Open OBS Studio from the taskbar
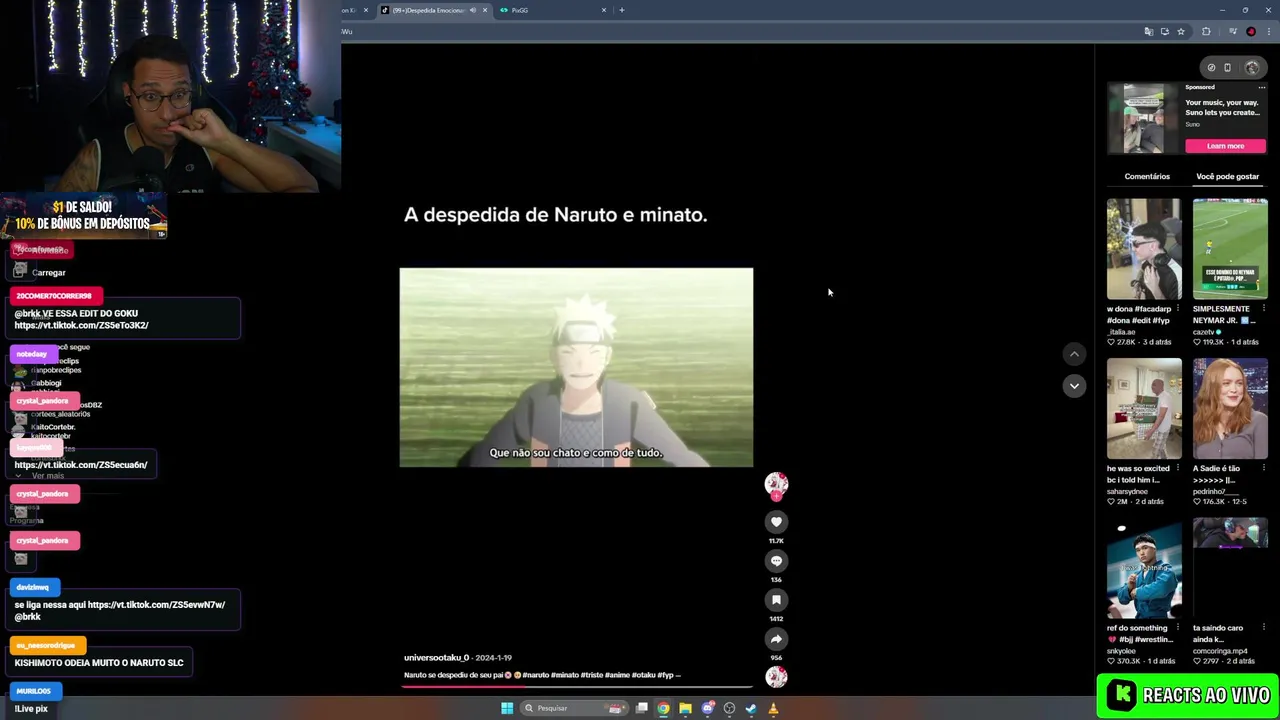 click(729, 708)
